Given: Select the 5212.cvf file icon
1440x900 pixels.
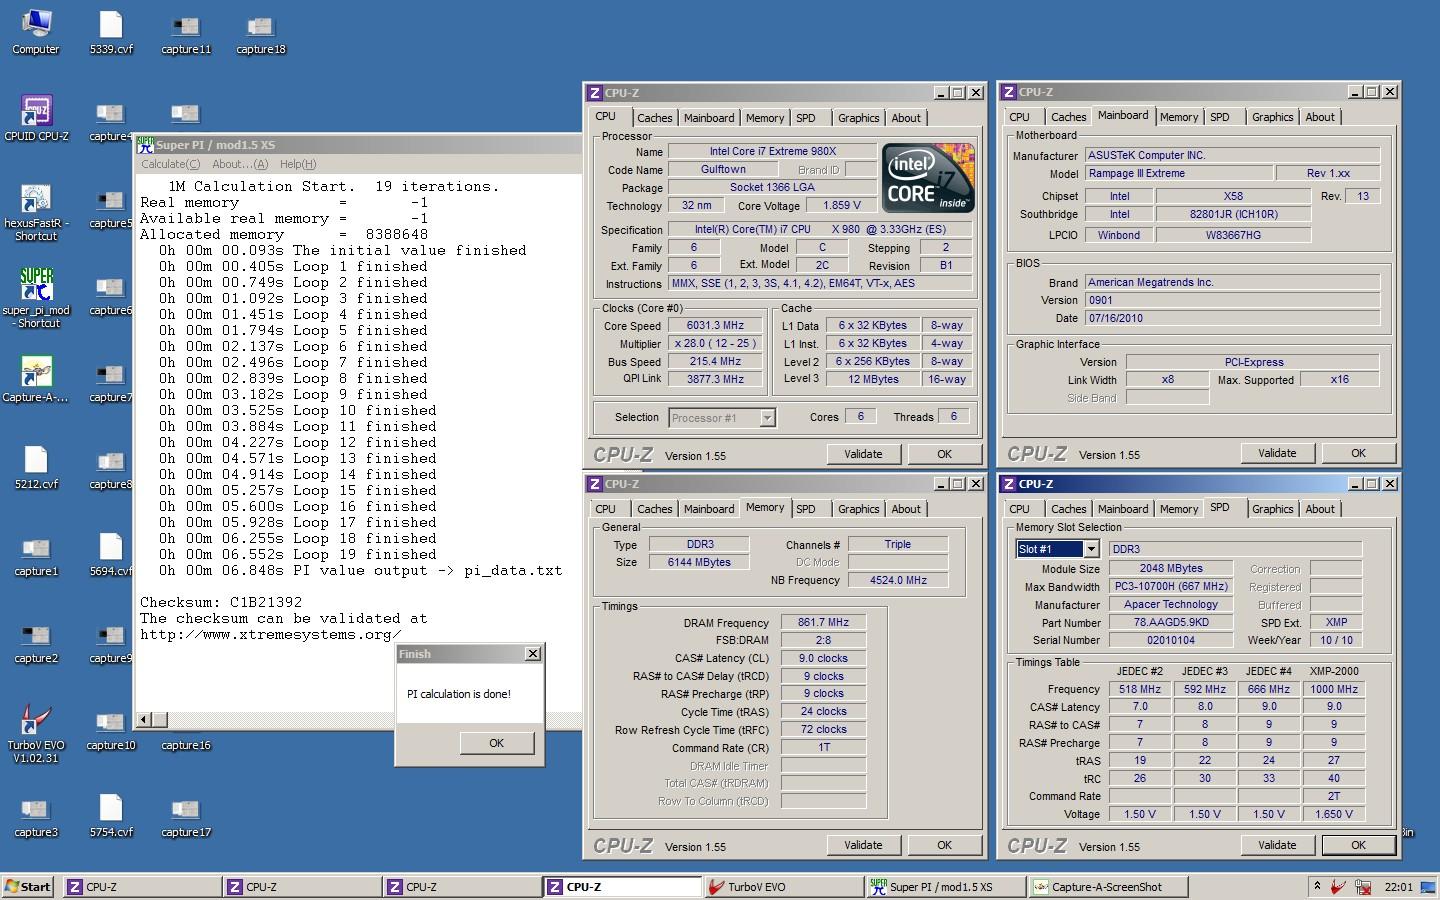Looking at the screenshot, I should click(x=36, y=466).
